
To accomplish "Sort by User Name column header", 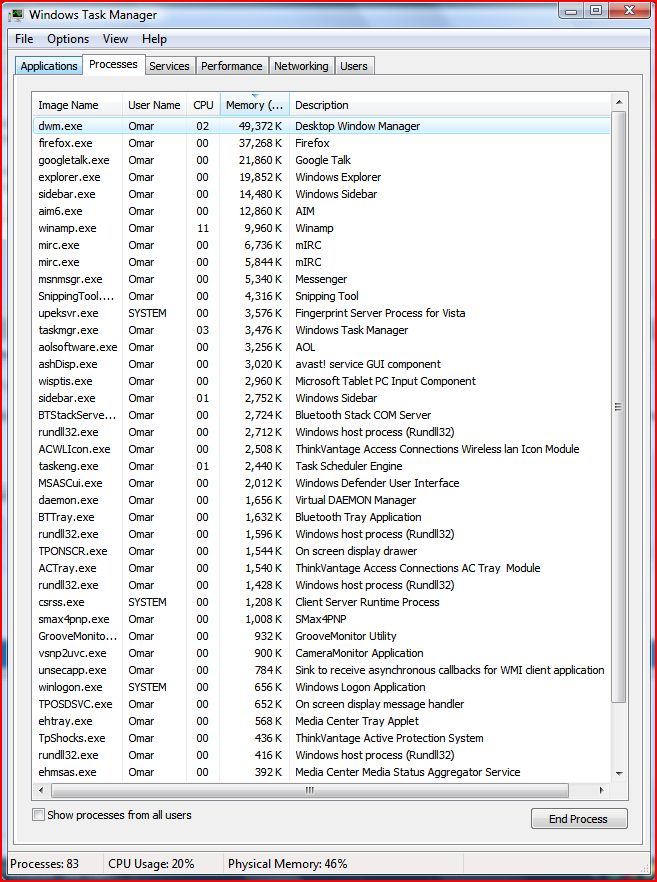I will click(x=154, y=105).
